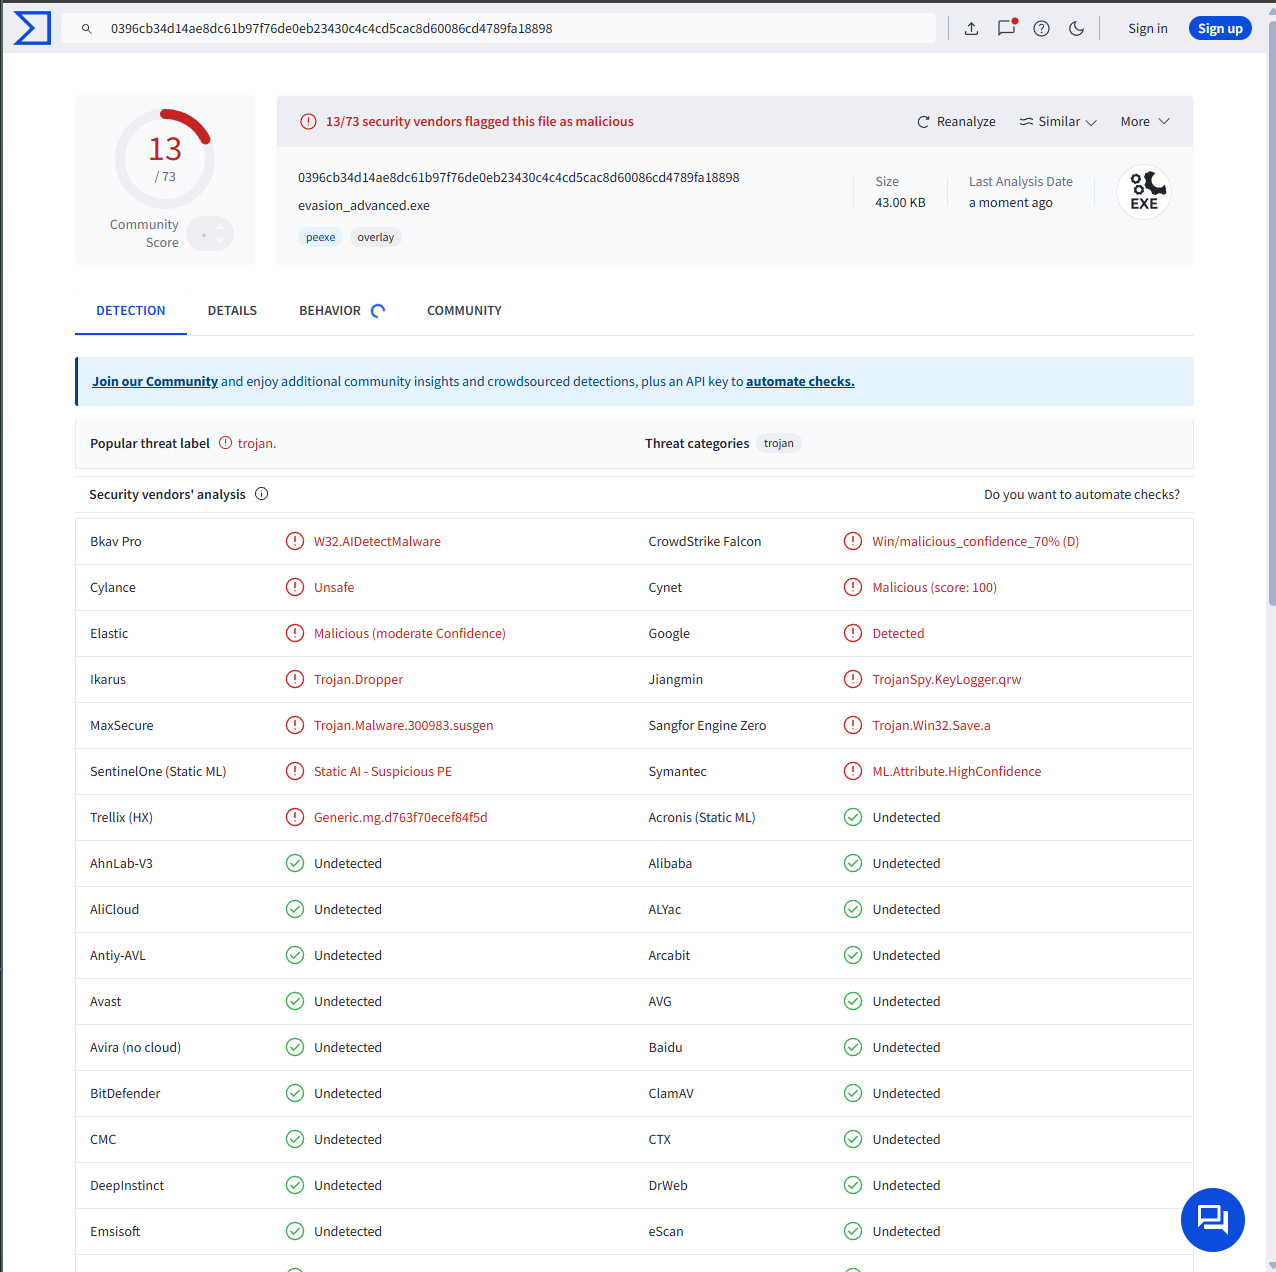This screenshot has height=1272, width=1276.
Task: Click Cynet malicious alert icon
Action: pyautogui.click(x=853, y=587)
